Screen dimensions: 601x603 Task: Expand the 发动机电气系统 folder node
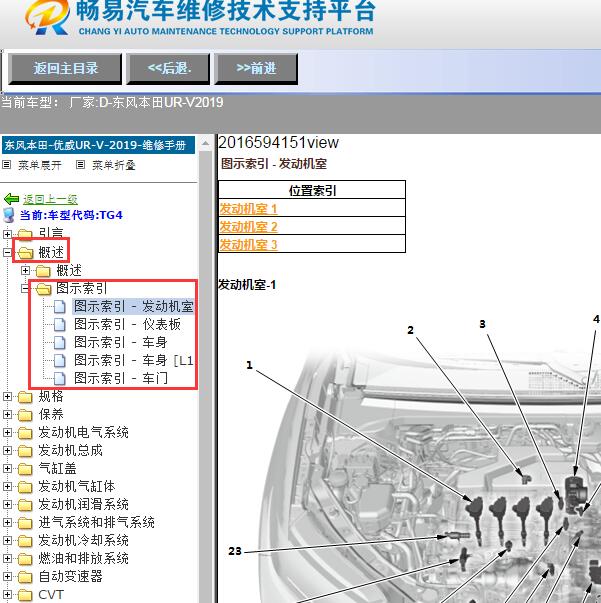pos(7,432)
